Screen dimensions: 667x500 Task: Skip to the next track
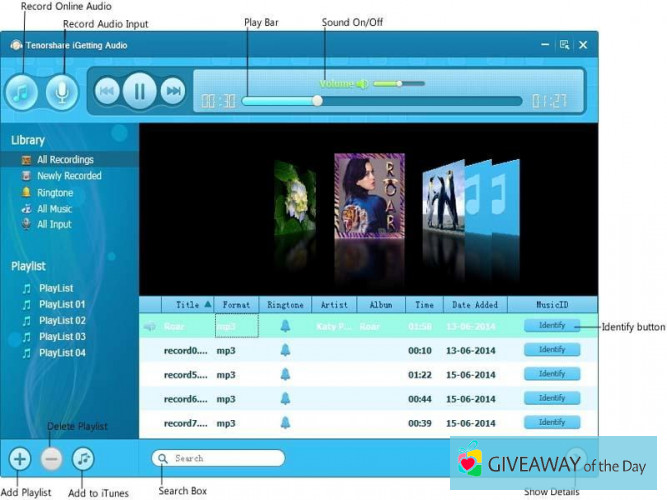(173, 92)
